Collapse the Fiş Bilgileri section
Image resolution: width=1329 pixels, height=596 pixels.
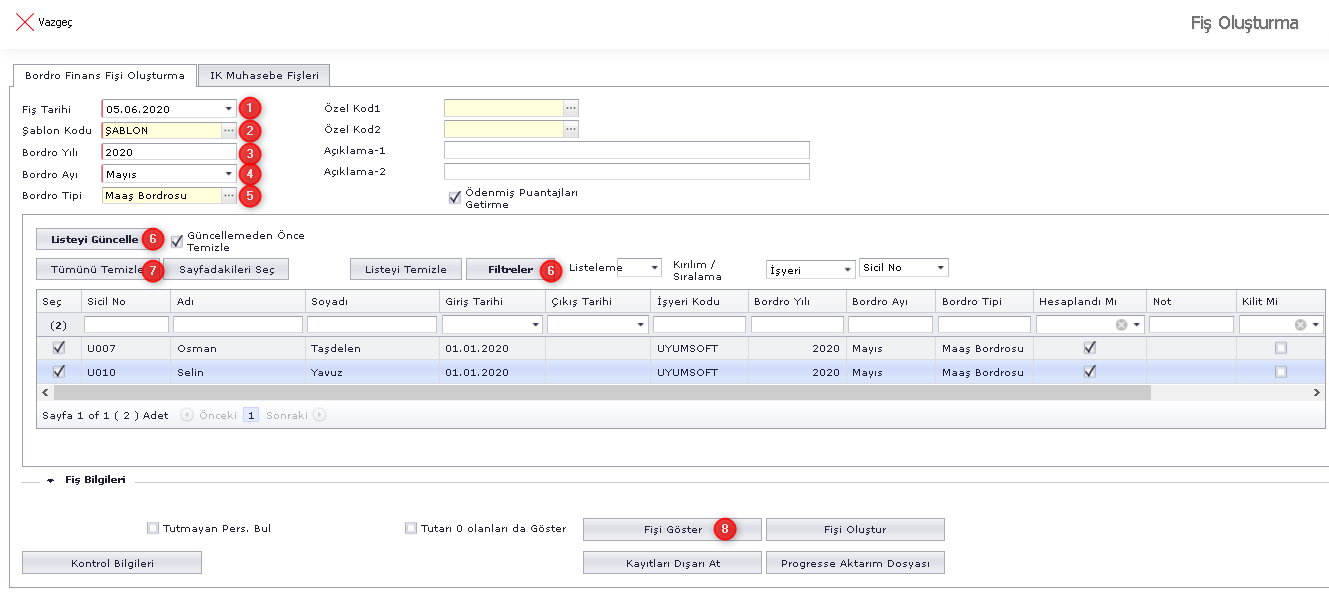coord(50,481)
